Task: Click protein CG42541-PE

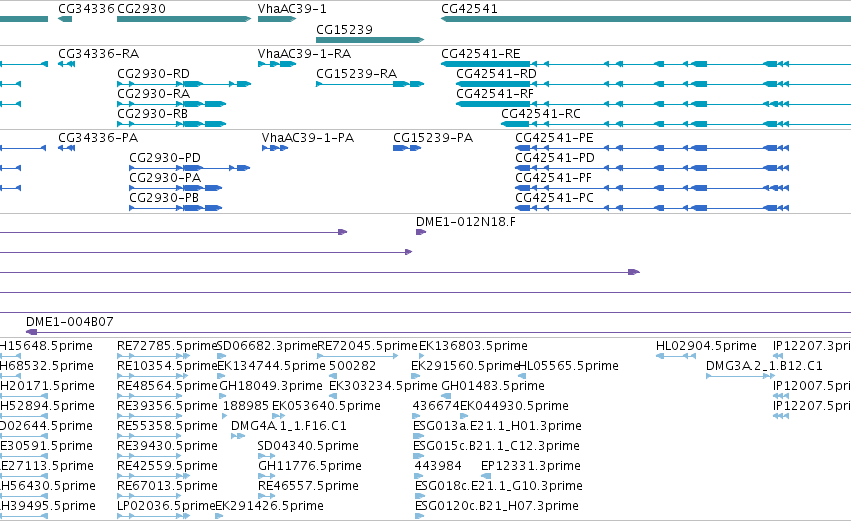Action: 554,138
